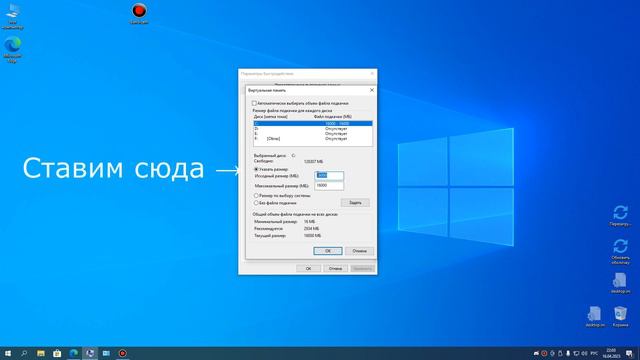Enable automatic paging file size checkbox

click(254, 103)
